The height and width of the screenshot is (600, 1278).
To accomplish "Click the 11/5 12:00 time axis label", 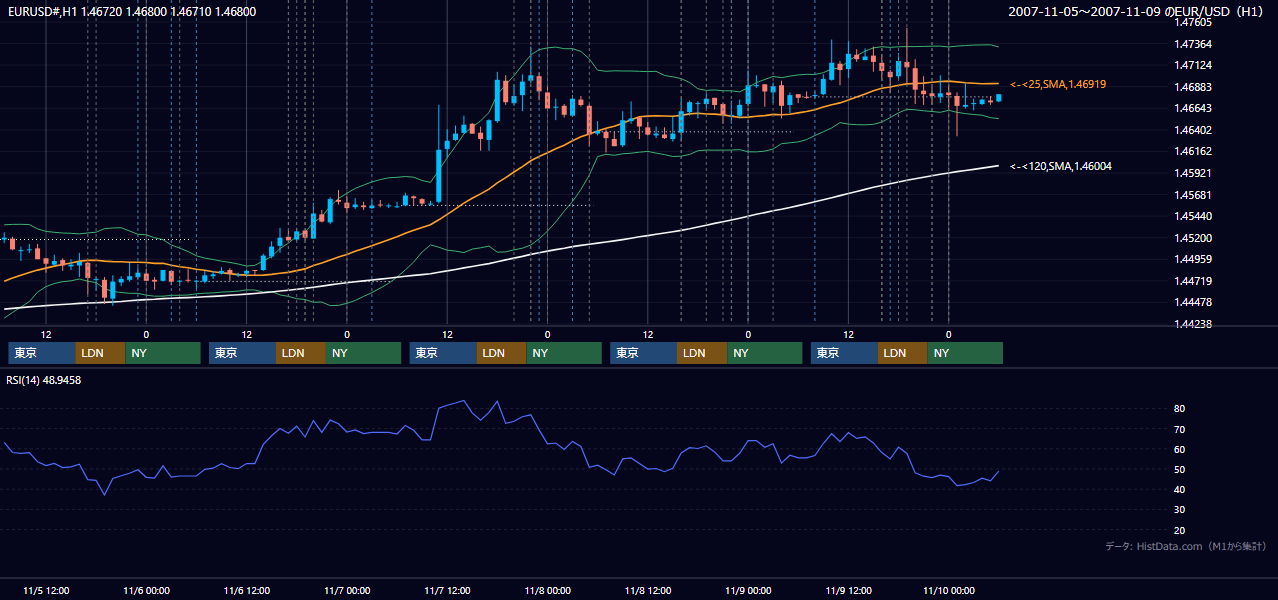I will pyautogui.click(x=46, y=590).
